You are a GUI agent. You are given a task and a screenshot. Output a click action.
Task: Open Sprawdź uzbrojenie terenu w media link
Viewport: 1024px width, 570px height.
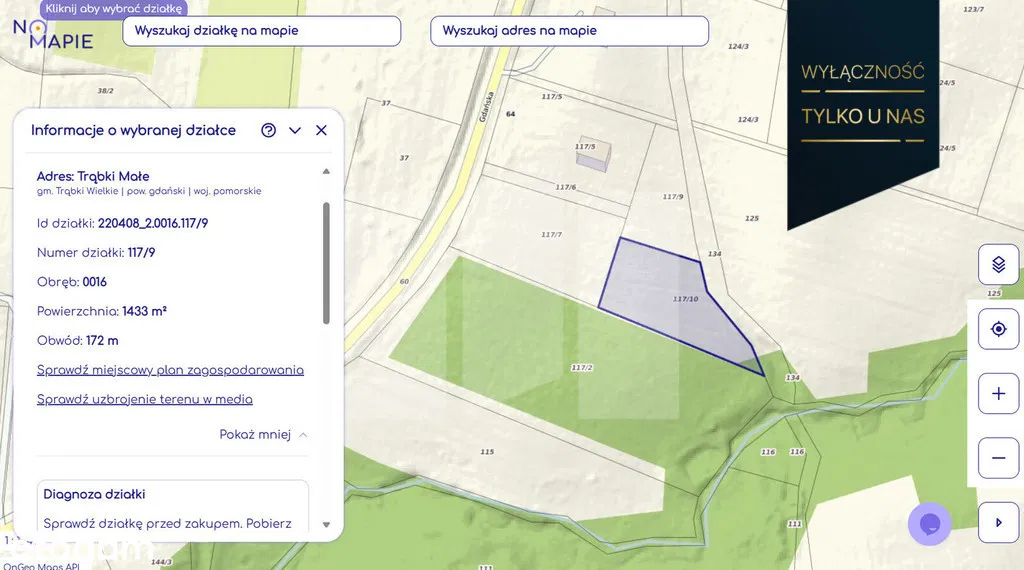144,399
